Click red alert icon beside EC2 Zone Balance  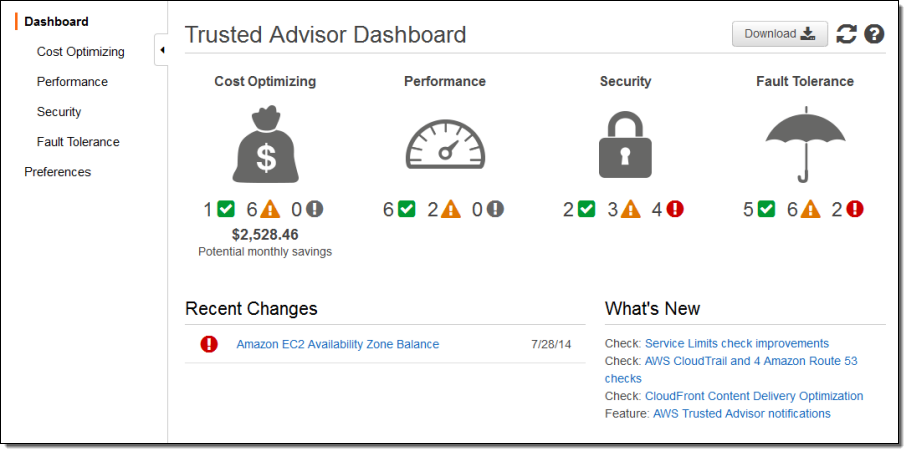click(209, 344)
